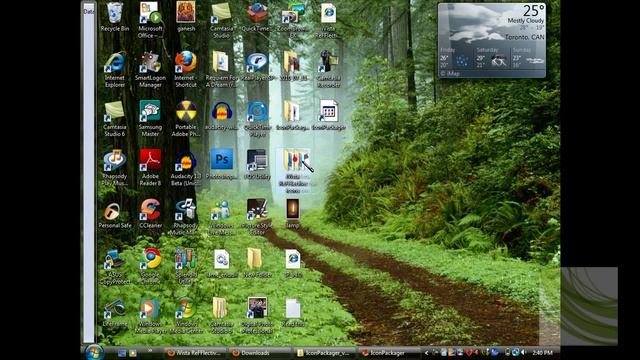Open the RealPlayer SP shortcut
640x360 pixels.
(x=257, y=66)
